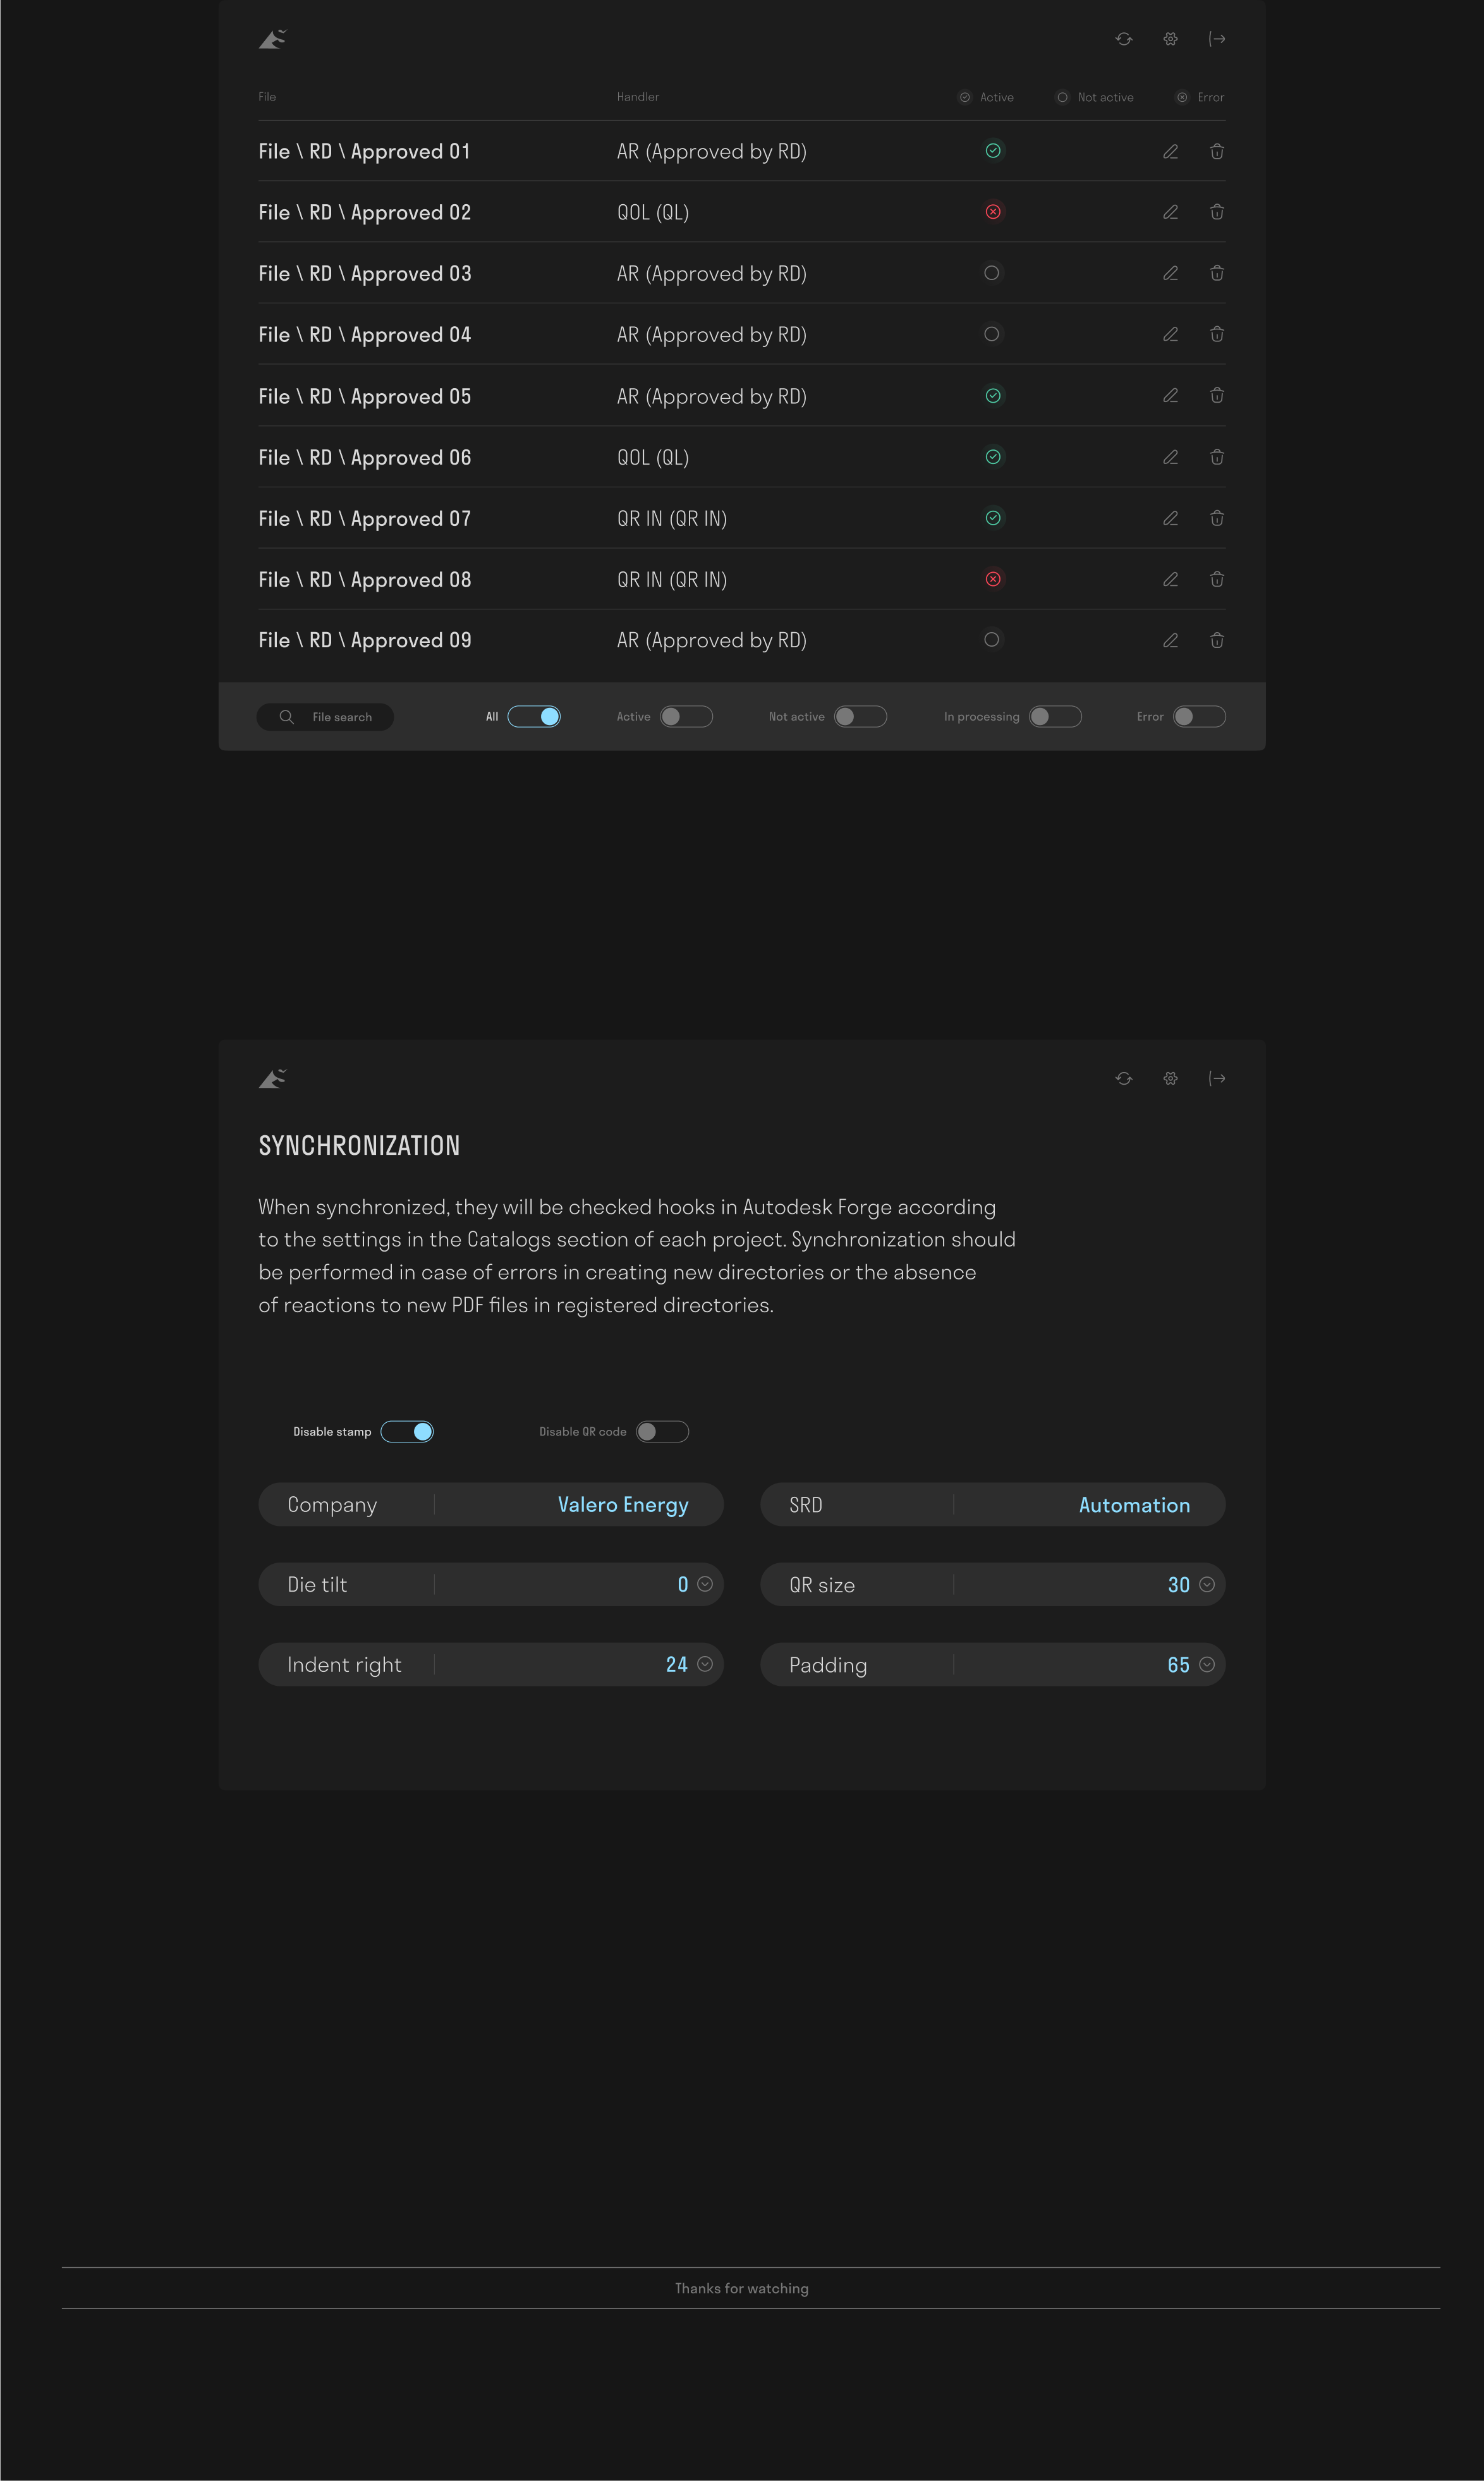Click trash icon for Approved 09 row

click(x=1216, y=641)
